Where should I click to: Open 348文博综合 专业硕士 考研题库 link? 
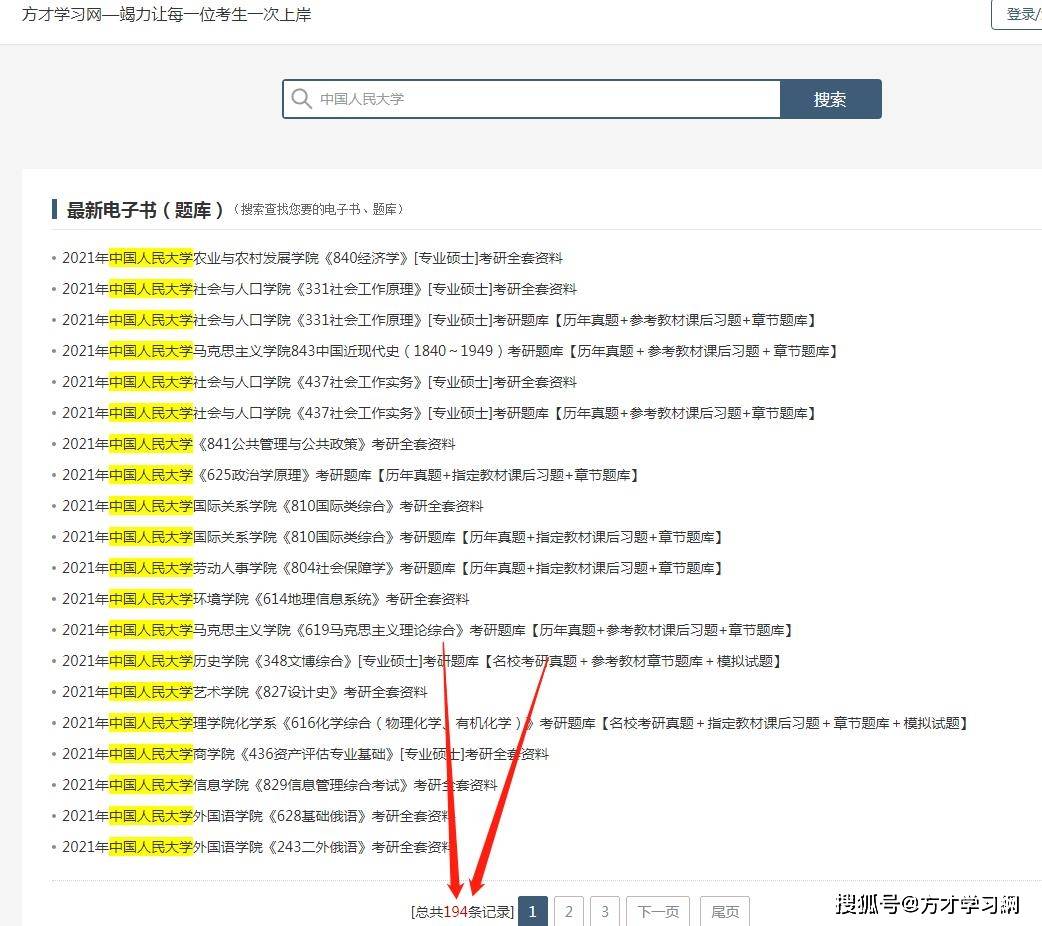(421, 661)
